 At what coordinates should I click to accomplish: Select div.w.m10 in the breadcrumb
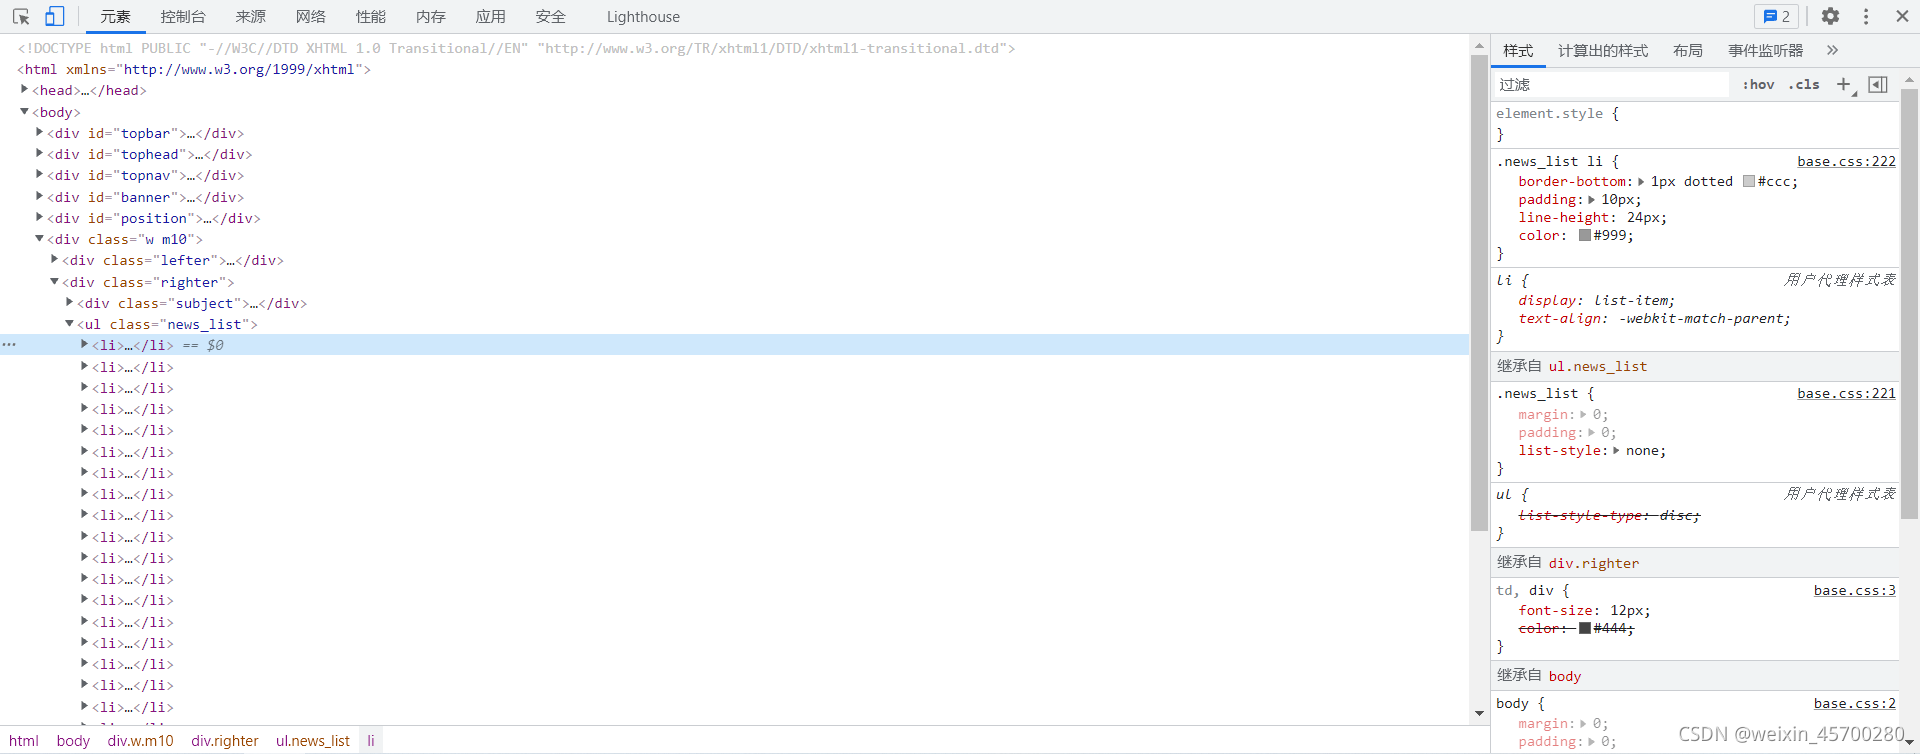coord(141,741)
